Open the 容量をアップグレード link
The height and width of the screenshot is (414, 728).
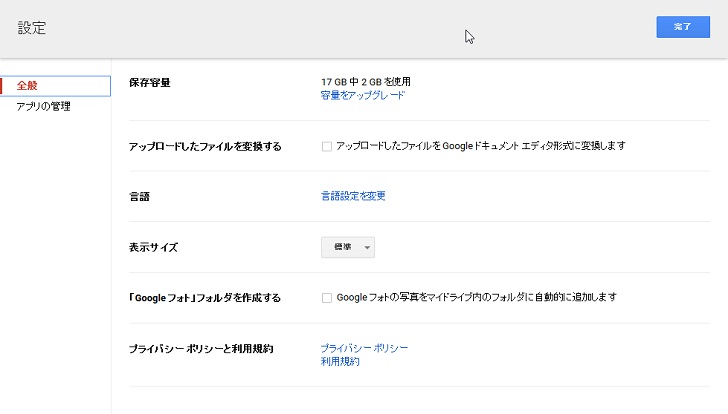(x=362, y=95)
